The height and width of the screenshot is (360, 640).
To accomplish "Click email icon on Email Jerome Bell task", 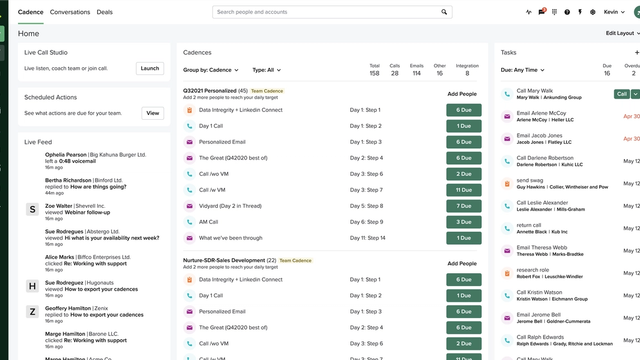I will 507,318.
